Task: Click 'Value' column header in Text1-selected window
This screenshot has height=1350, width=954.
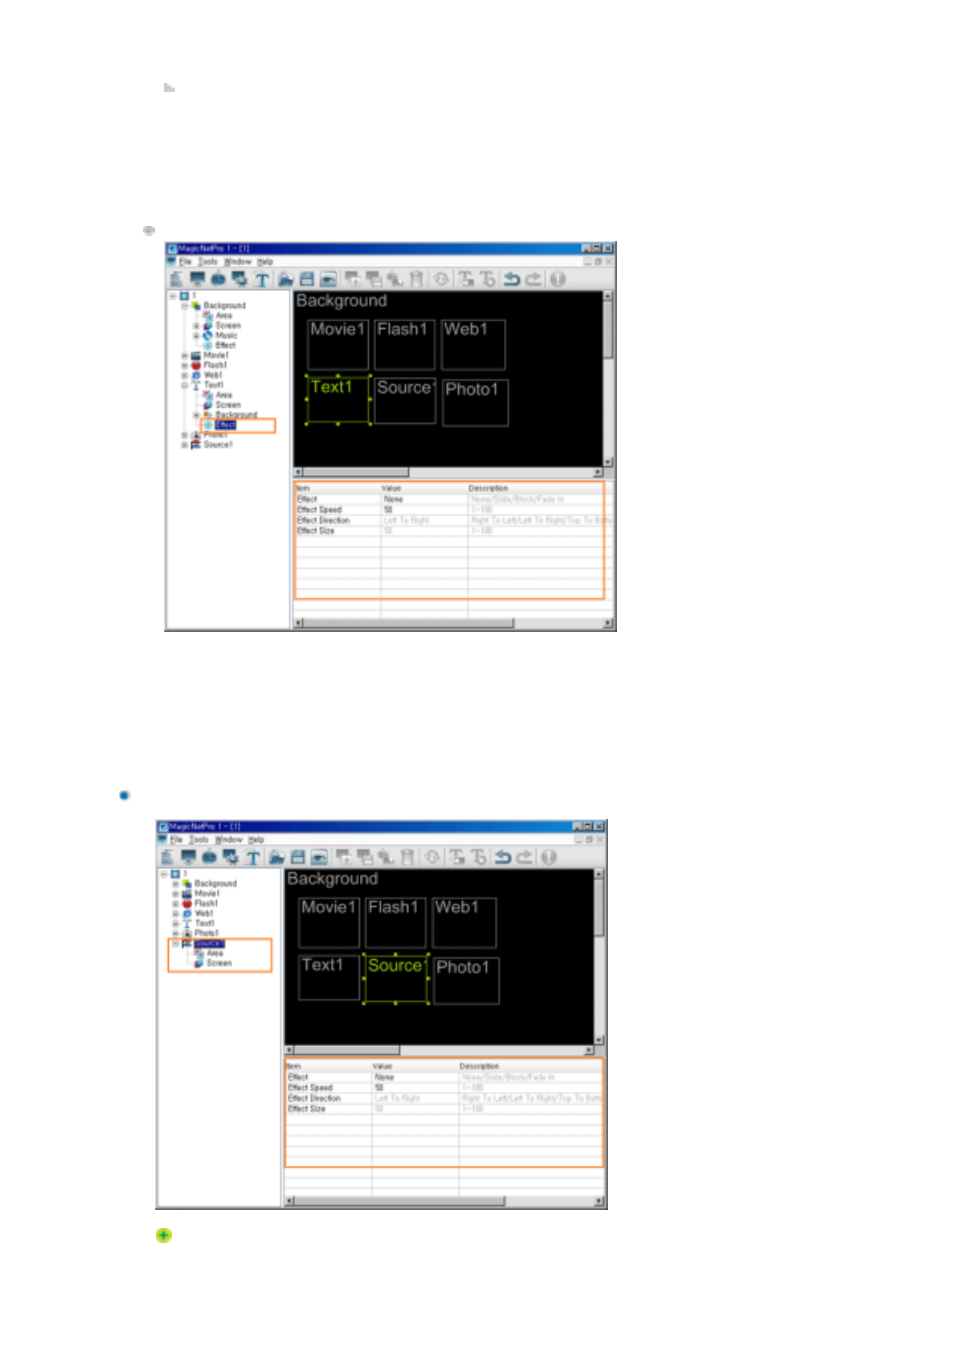Action: click(392, 488)
